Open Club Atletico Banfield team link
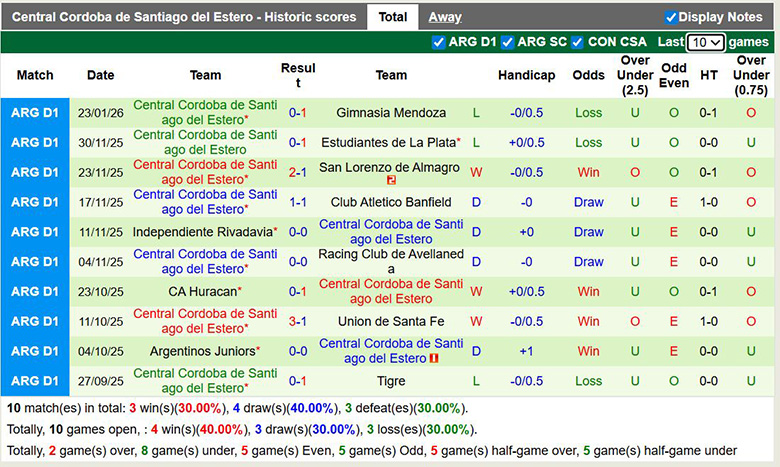Viewport: 780px width, 467px height. 391,202
